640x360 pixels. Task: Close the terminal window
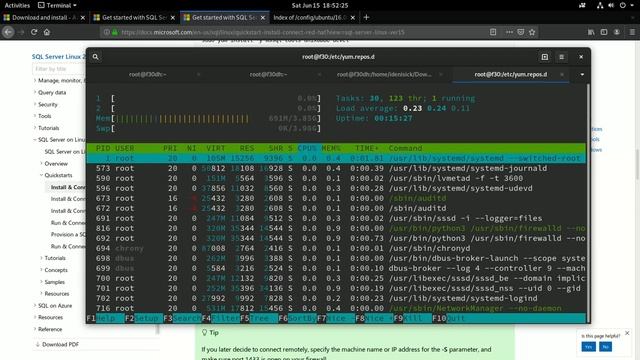coord(581,57)
